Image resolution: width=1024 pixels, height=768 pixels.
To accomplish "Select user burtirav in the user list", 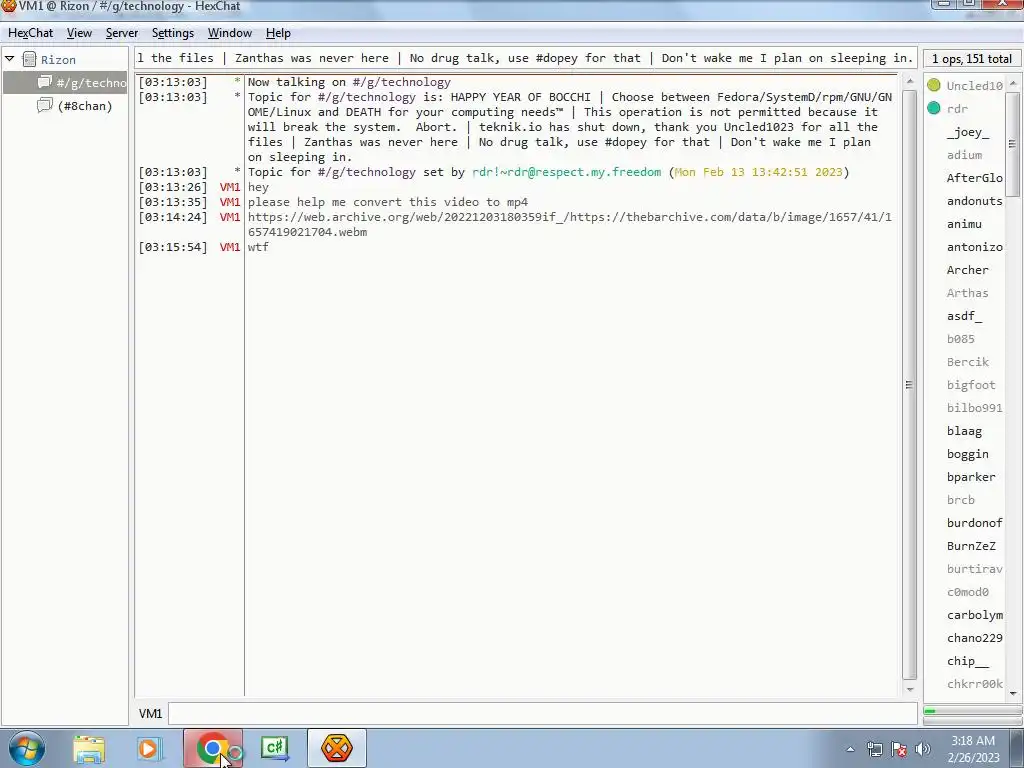I will pos(974,569).
